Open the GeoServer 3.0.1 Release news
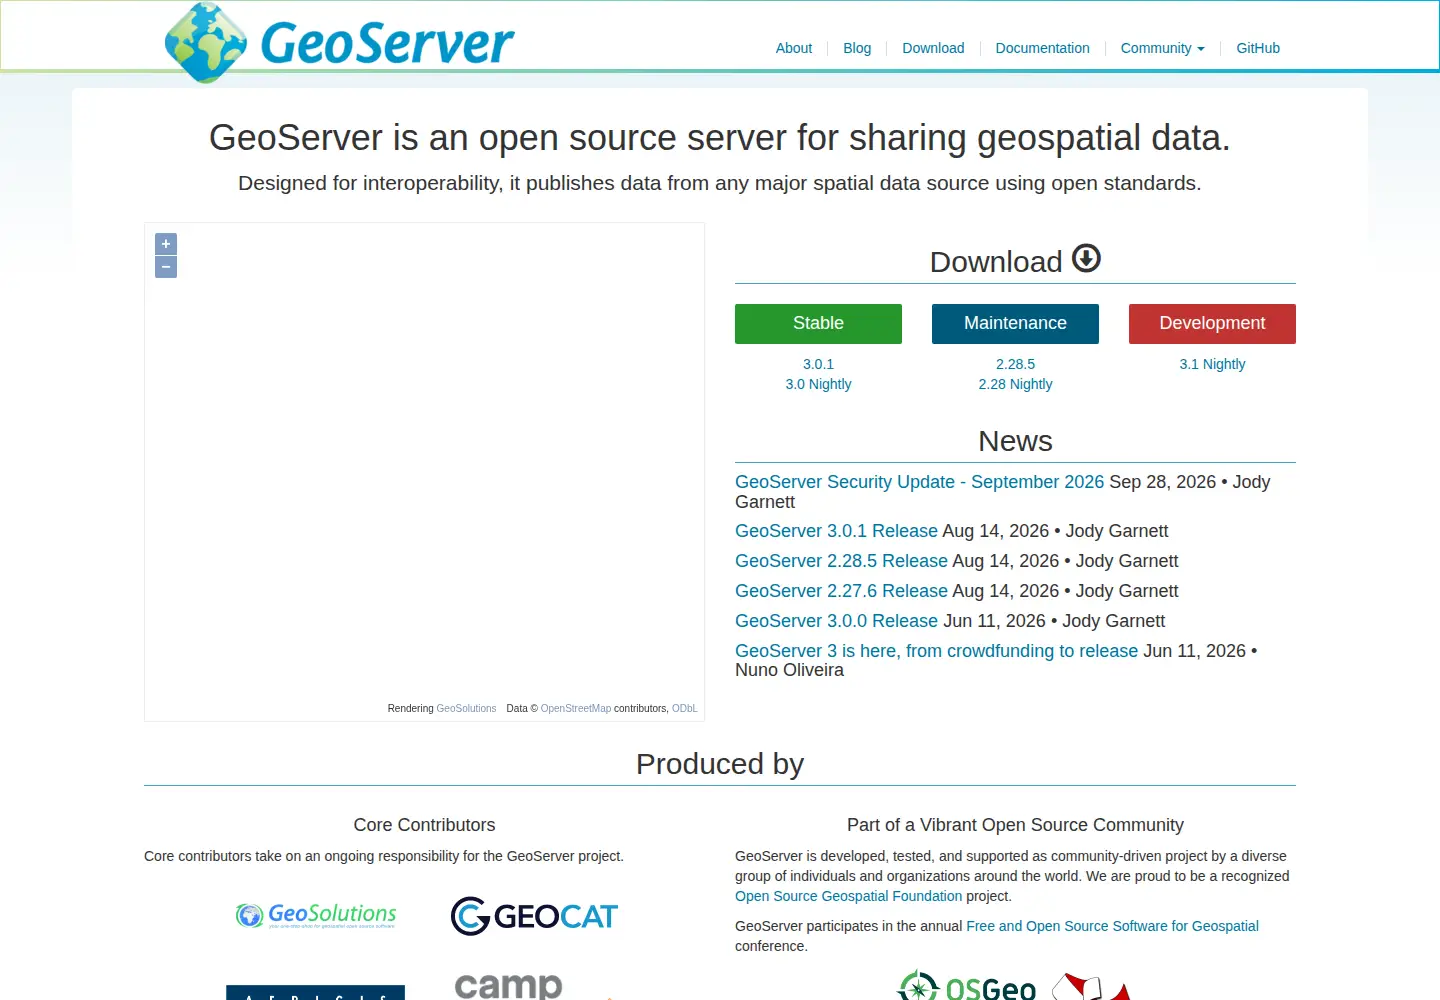 [836, 531]
